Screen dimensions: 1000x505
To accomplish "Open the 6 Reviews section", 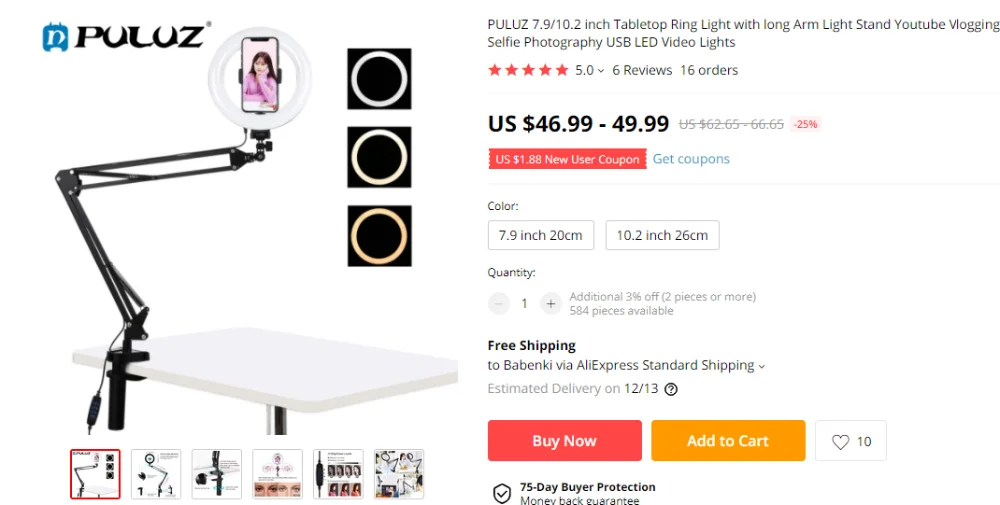I will (x=642, y=70).
